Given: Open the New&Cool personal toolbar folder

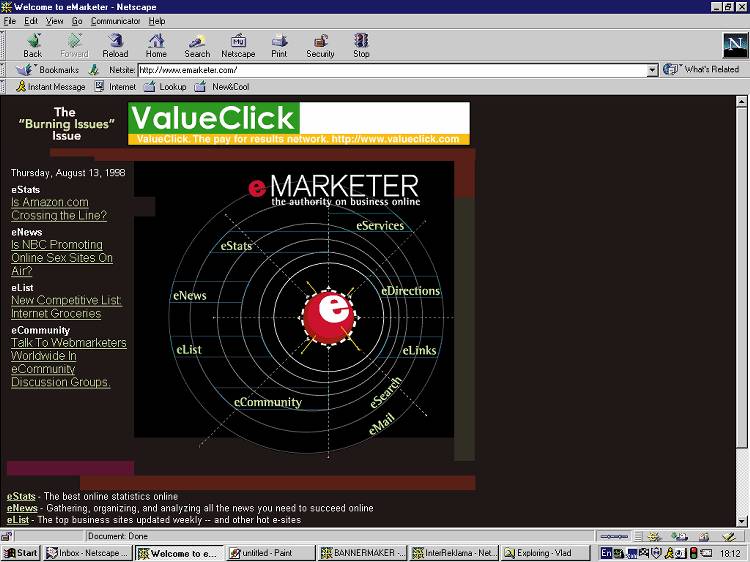Looking at the screenshot, I should point(222,87).
